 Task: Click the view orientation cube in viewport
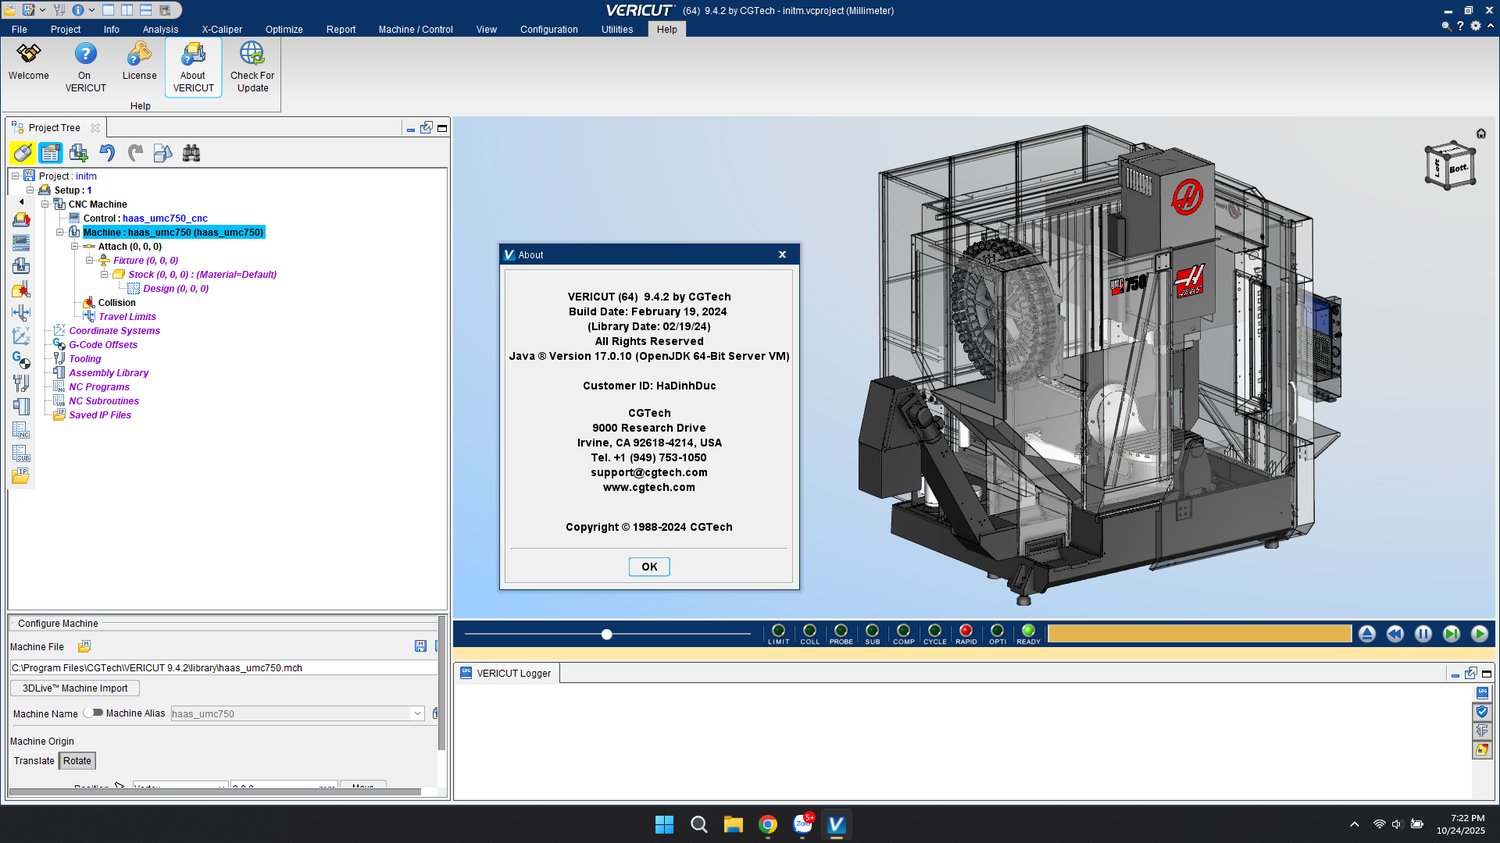[x=1448, y=166]
